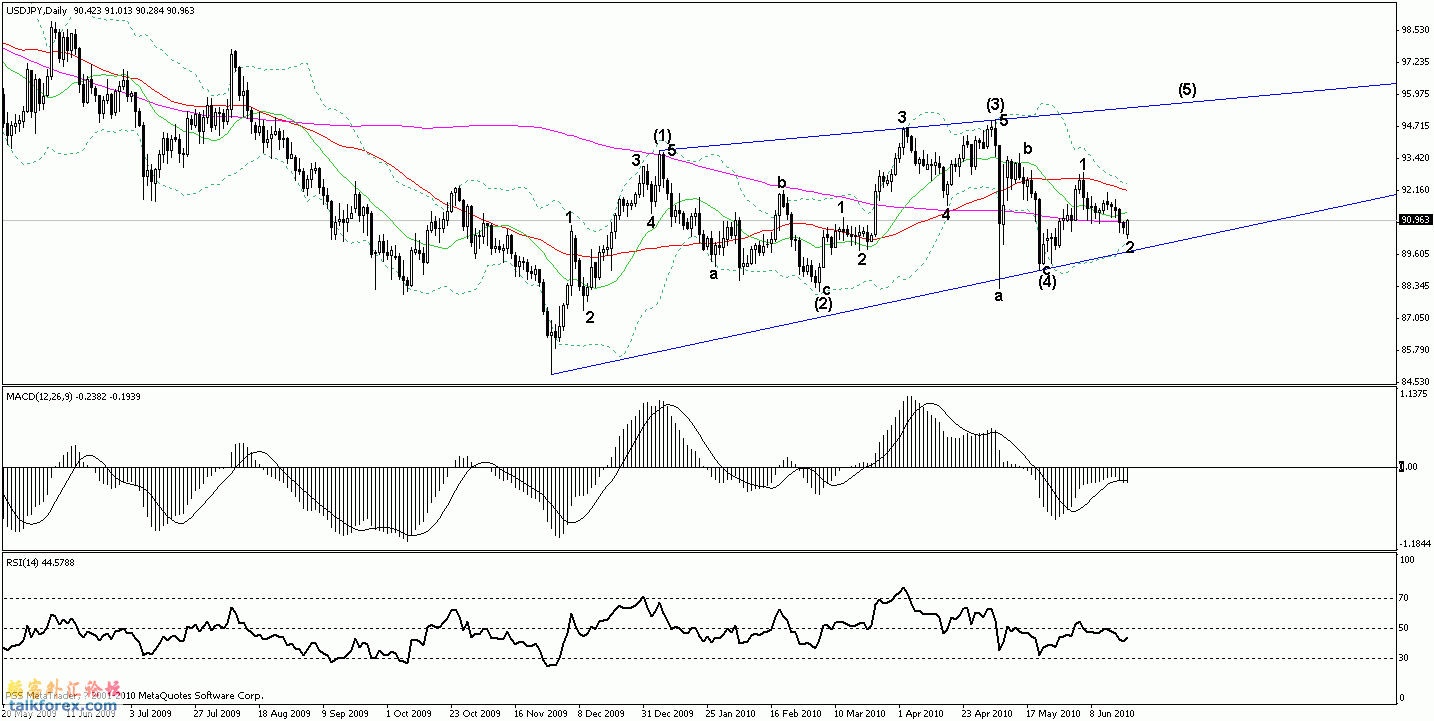Click the 25 Jan 2010 date label
Viewport: 1434px width, 721px height.
[731, 714]
